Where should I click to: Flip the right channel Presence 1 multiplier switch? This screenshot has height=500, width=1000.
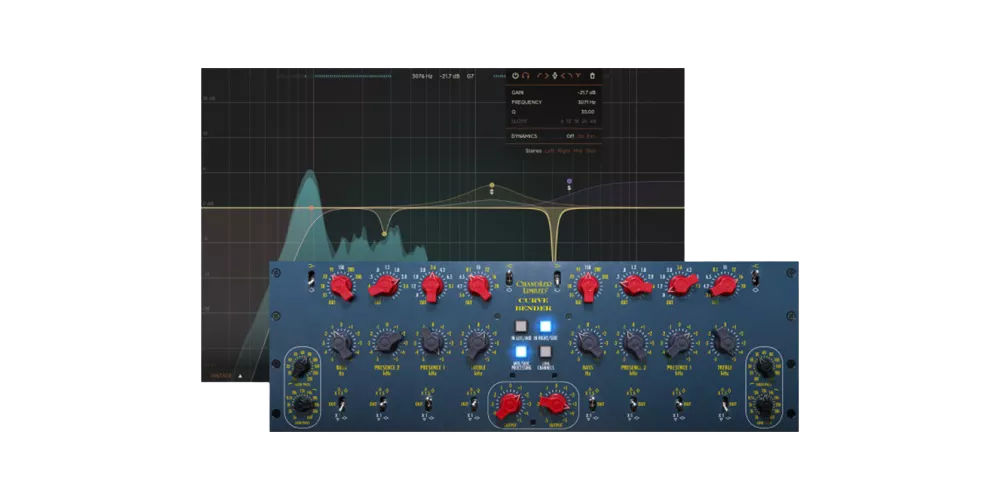tap(679, 403)
